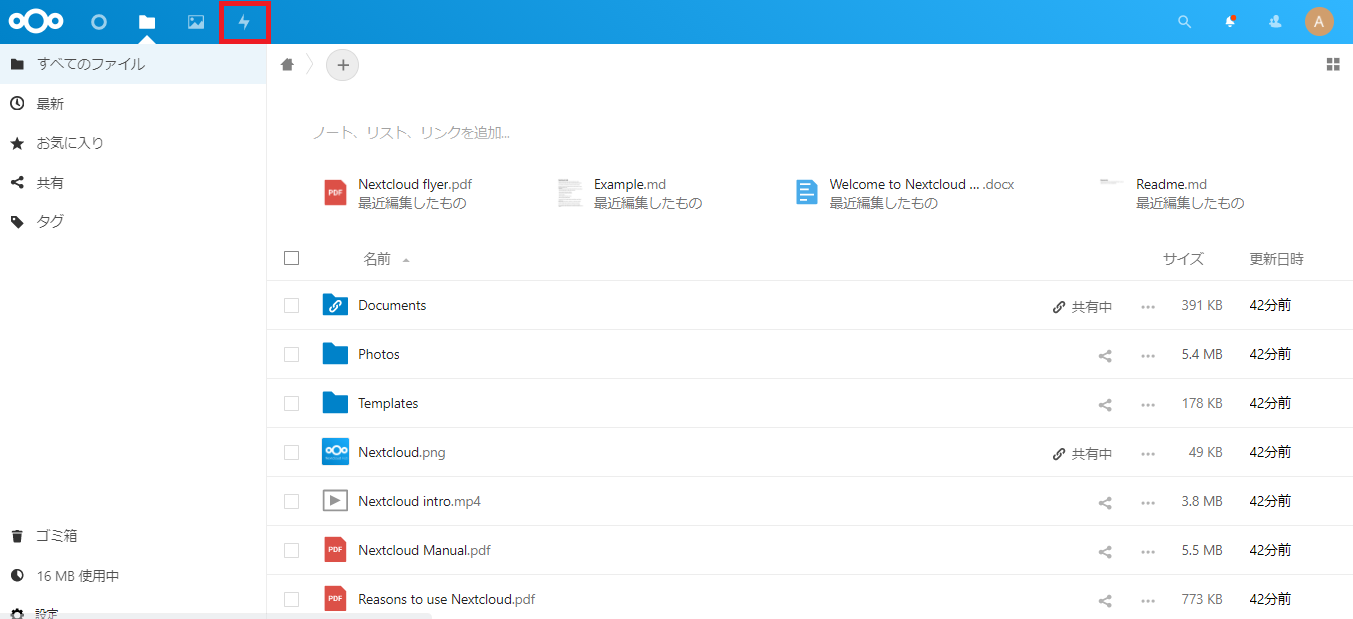Open more actions for Documents

tap(1148, 306)
